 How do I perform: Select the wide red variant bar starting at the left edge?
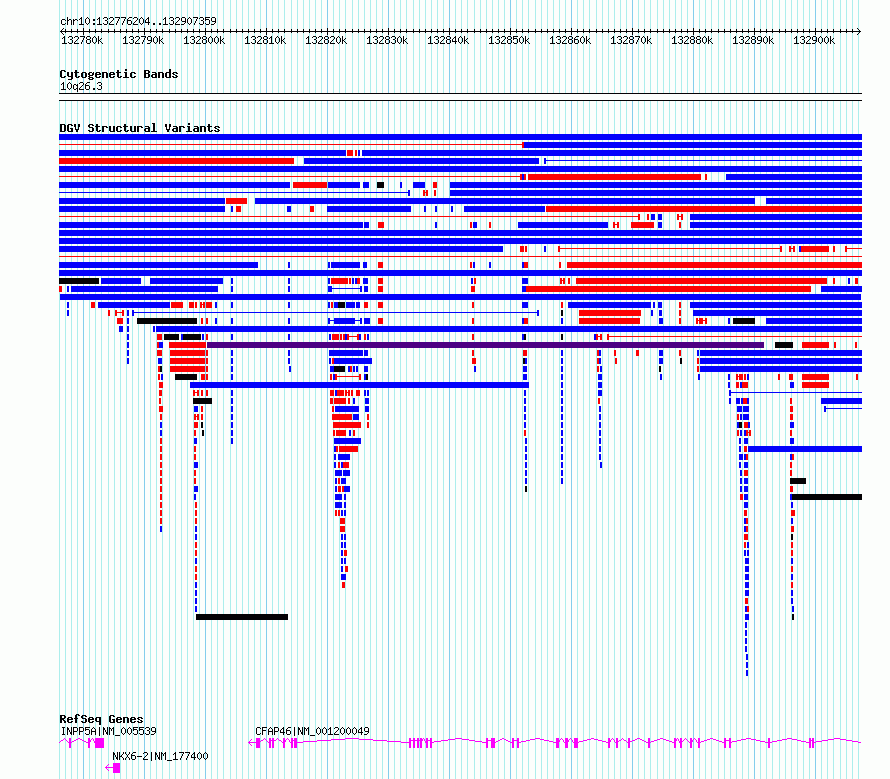177,161
